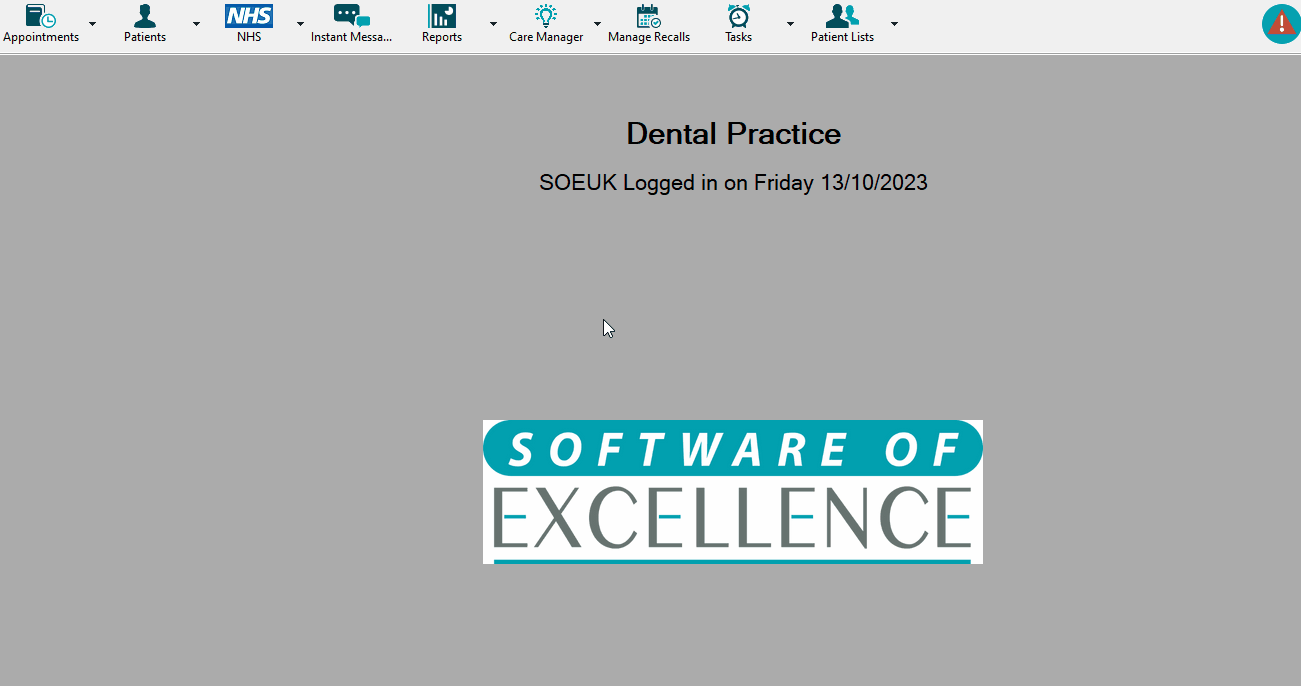Expand the Patient Lists dropdown arrow
1301x686 pixels.
point(894,23)
